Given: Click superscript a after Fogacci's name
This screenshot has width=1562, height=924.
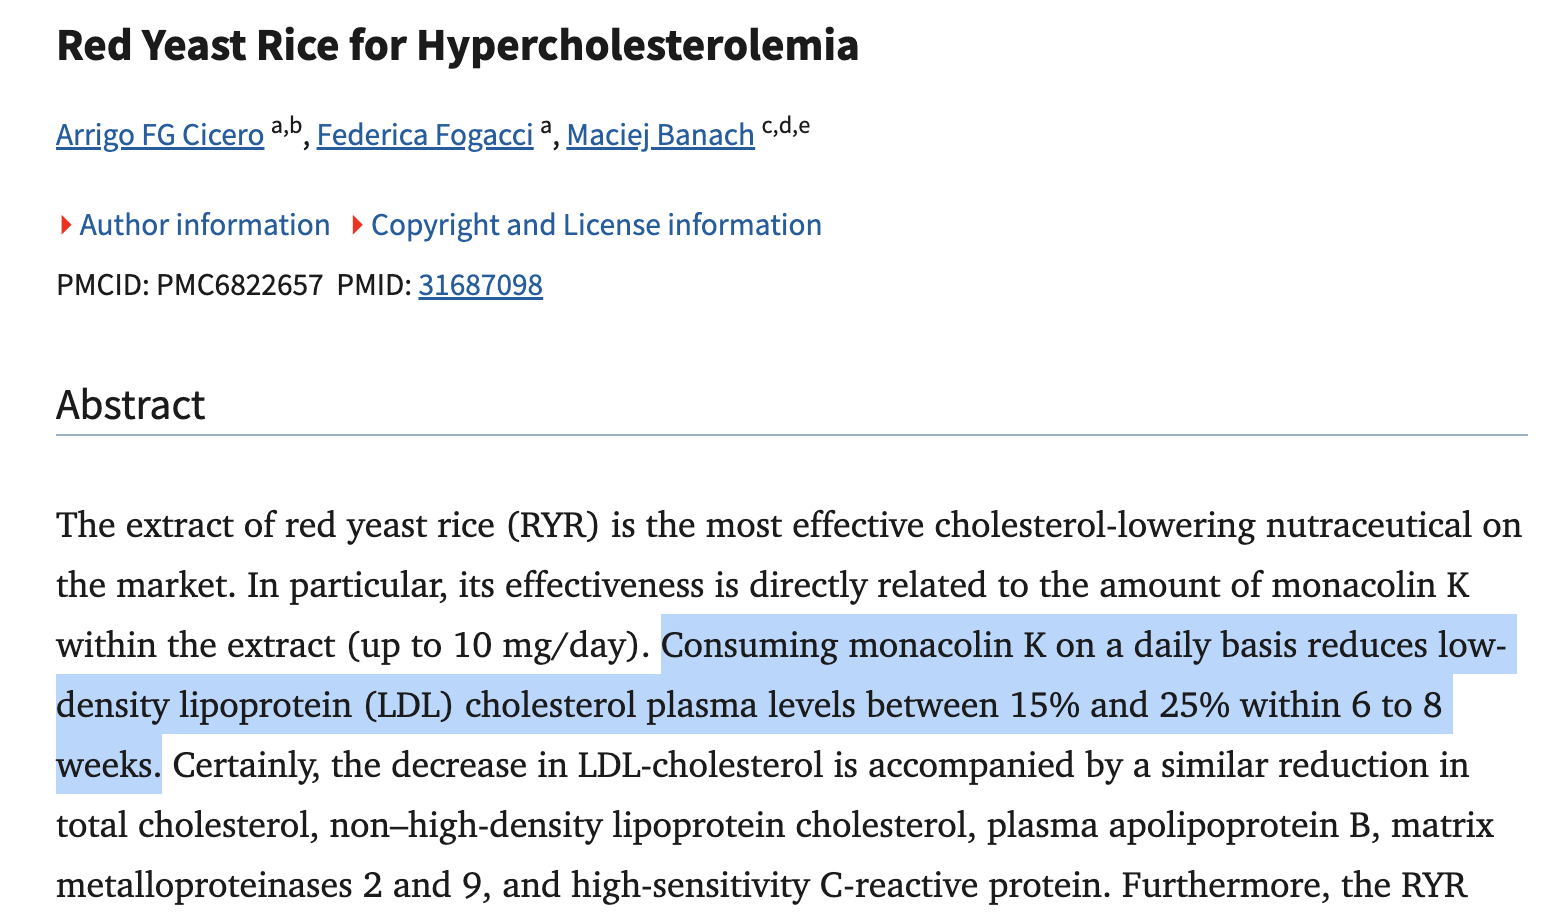Looking at the screenshot, I should tap(546, 127).
